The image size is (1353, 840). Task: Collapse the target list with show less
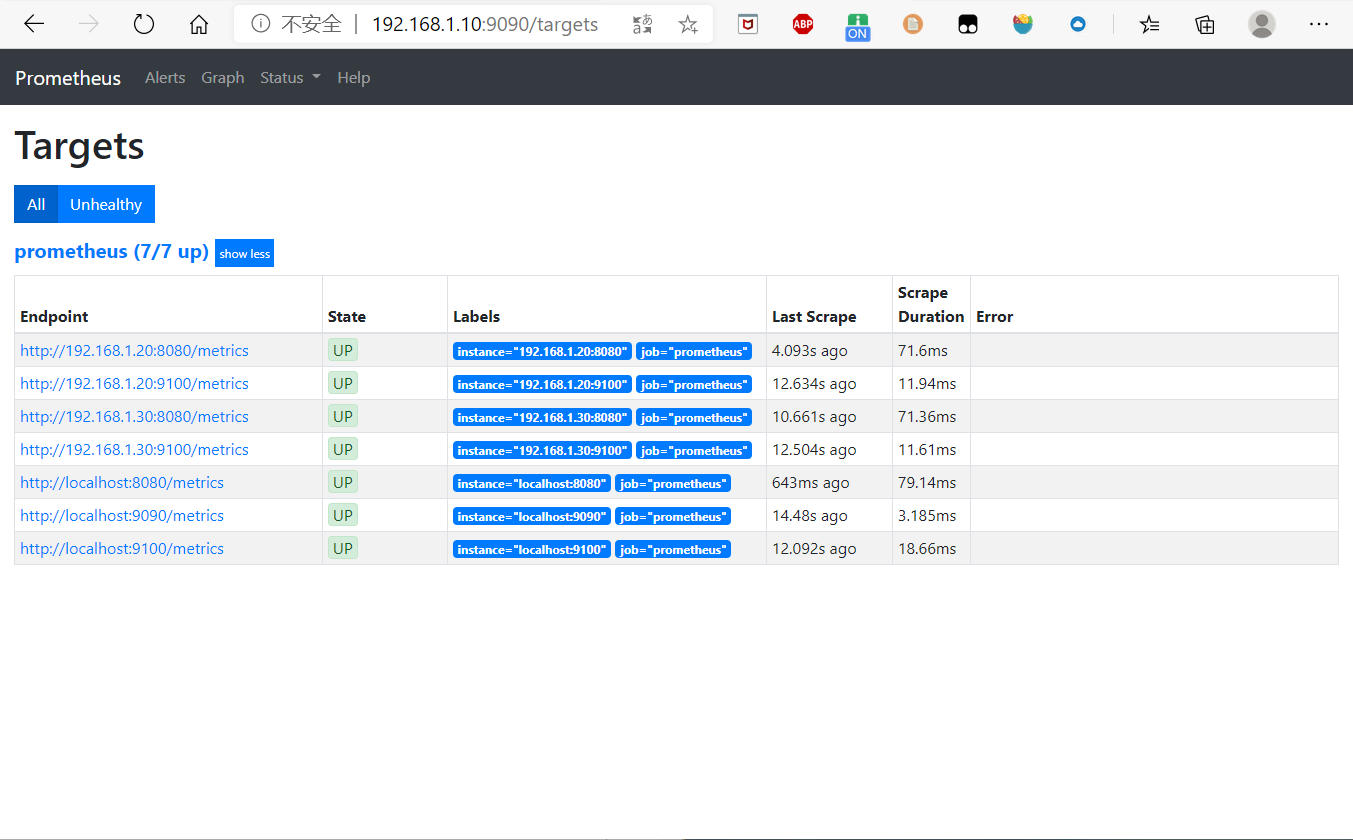pyautogui.click(x=244, y=253)
